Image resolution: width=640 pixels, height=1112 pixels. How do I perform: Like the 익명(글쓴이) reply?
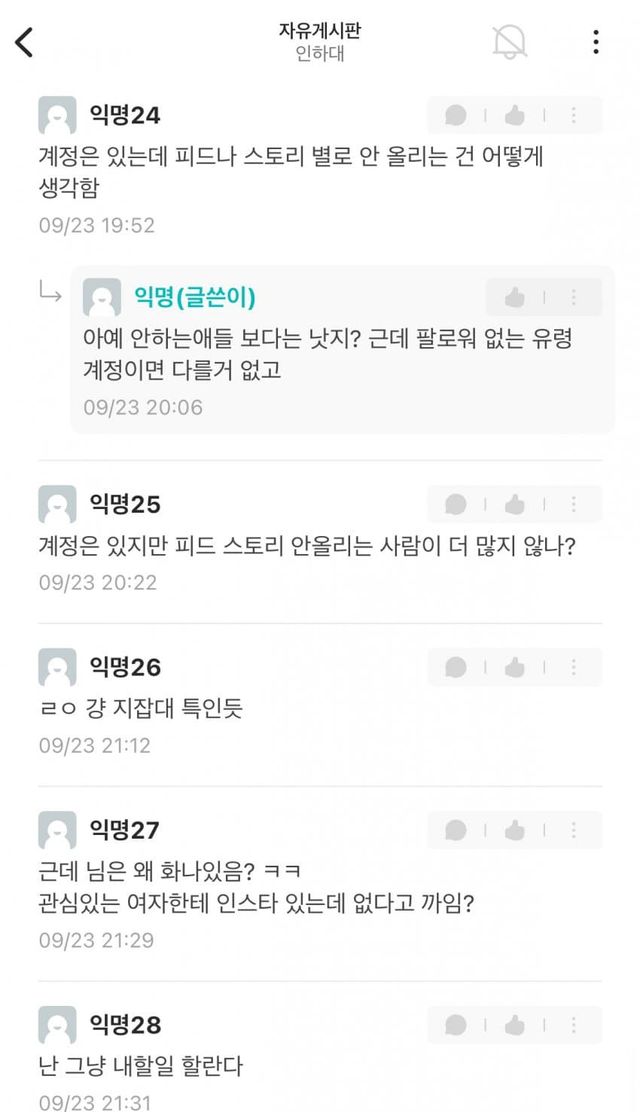point(515,298)
